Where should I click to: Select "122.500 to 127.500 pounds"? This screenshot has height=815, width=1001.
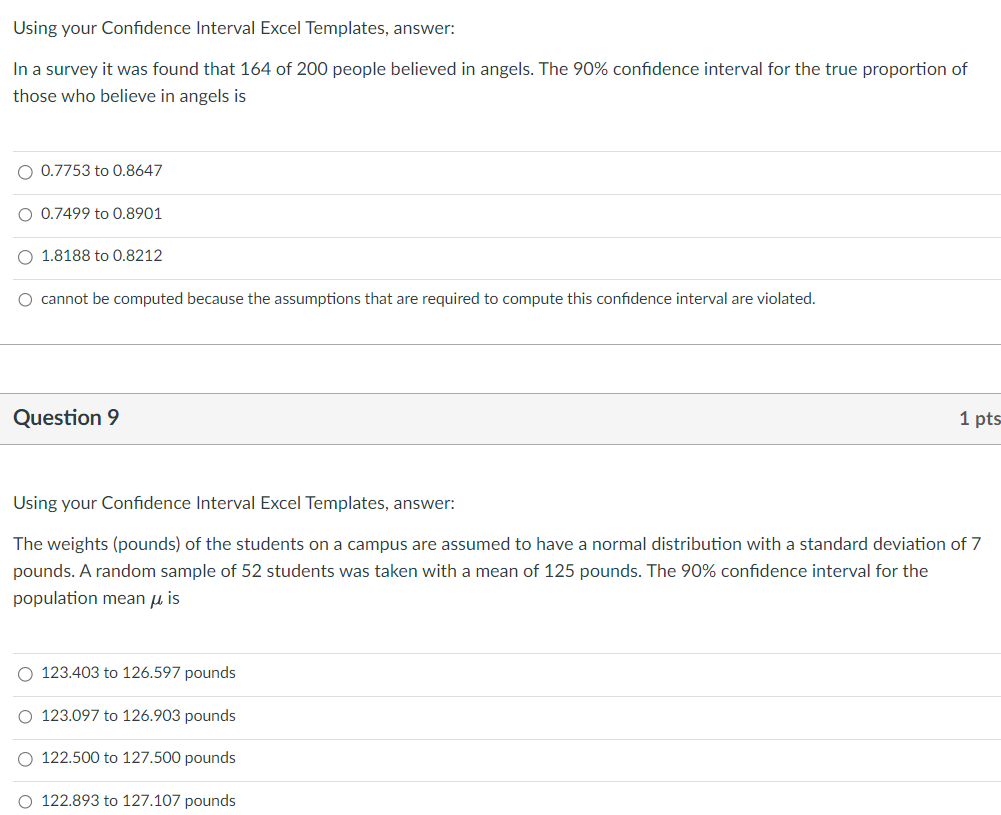tap(138, 758)
